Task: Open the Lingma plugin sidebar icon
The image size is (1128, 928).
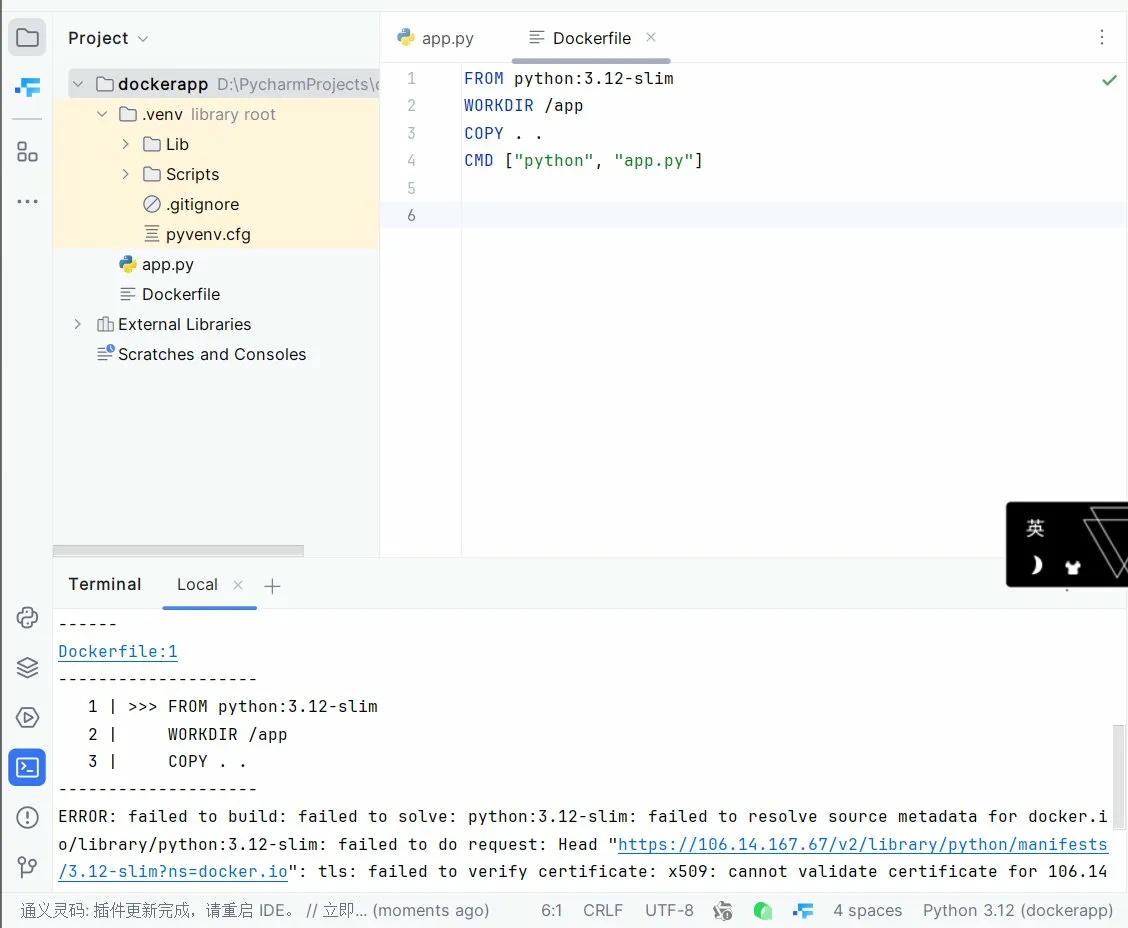Action: [27, 87]
